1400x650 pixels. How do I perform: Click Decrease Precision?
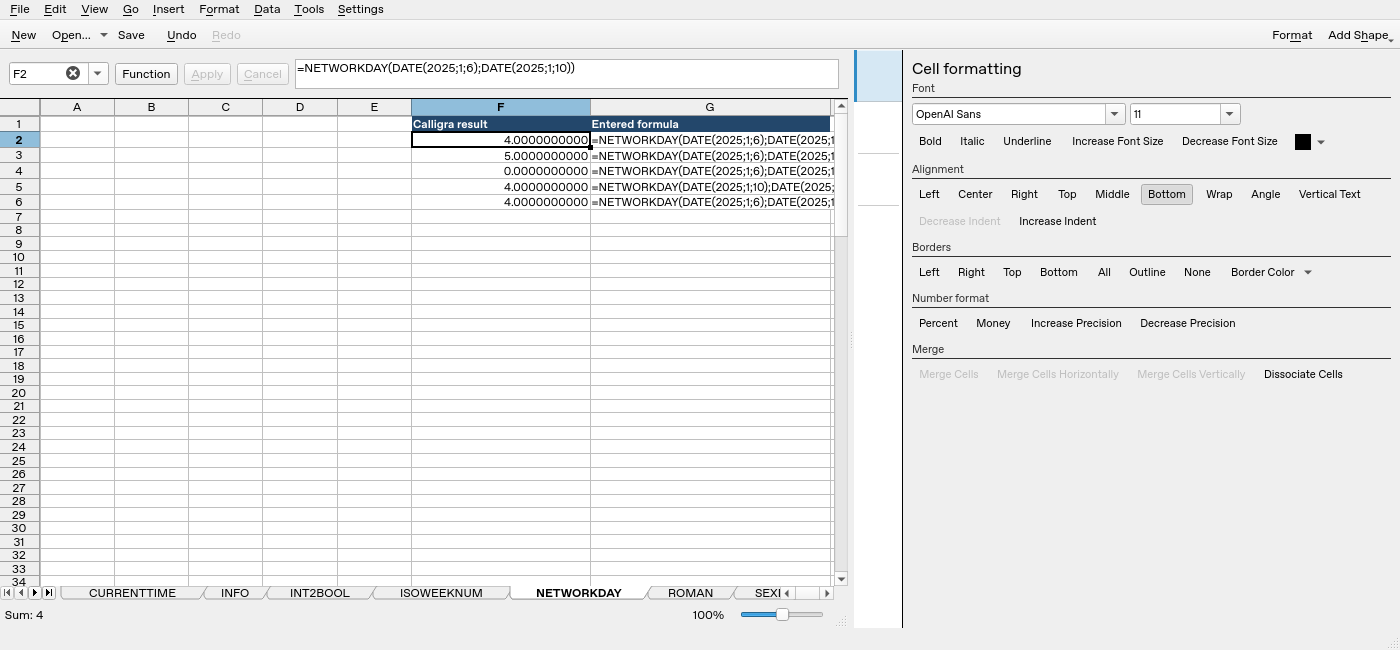(x=1187, y=323)
